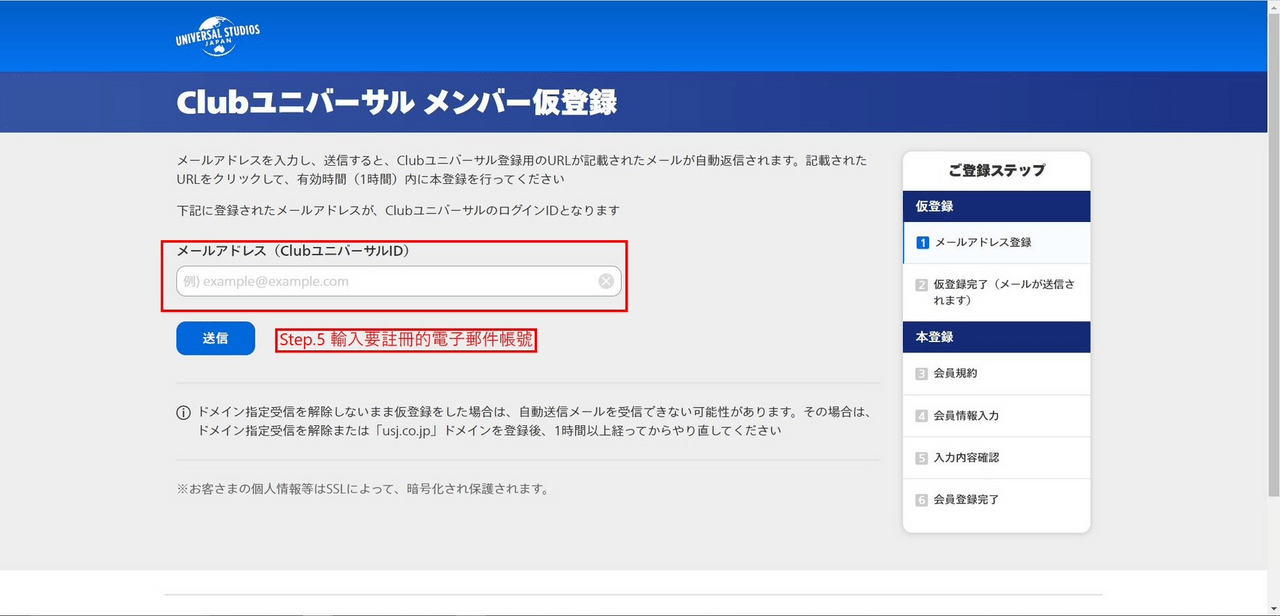Click the step number 2 badge
Screen dimensions: 1280x616
[x=922, y=285]
